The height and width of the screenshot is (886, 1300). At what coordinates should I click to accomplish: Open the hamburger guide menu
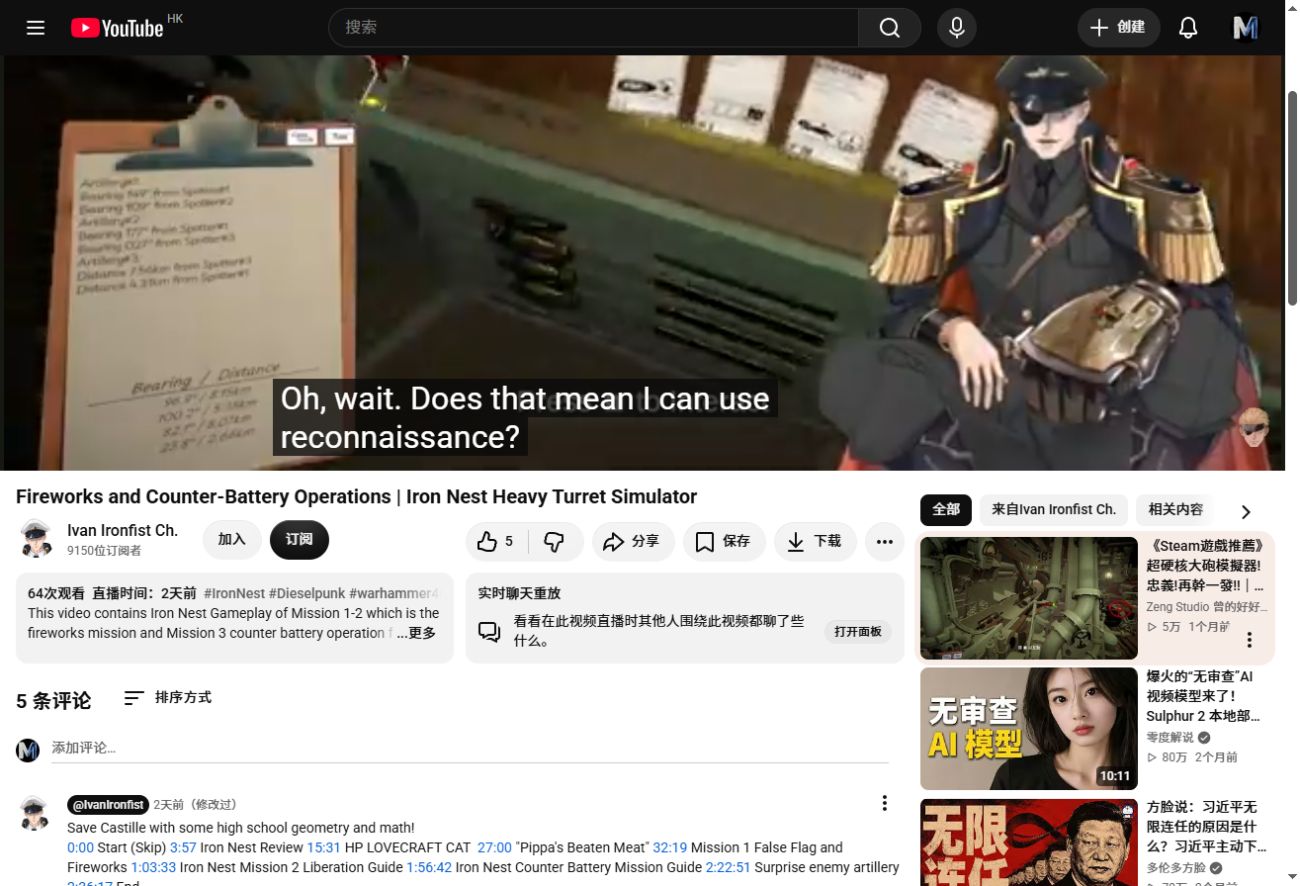[x=36, y=28]
